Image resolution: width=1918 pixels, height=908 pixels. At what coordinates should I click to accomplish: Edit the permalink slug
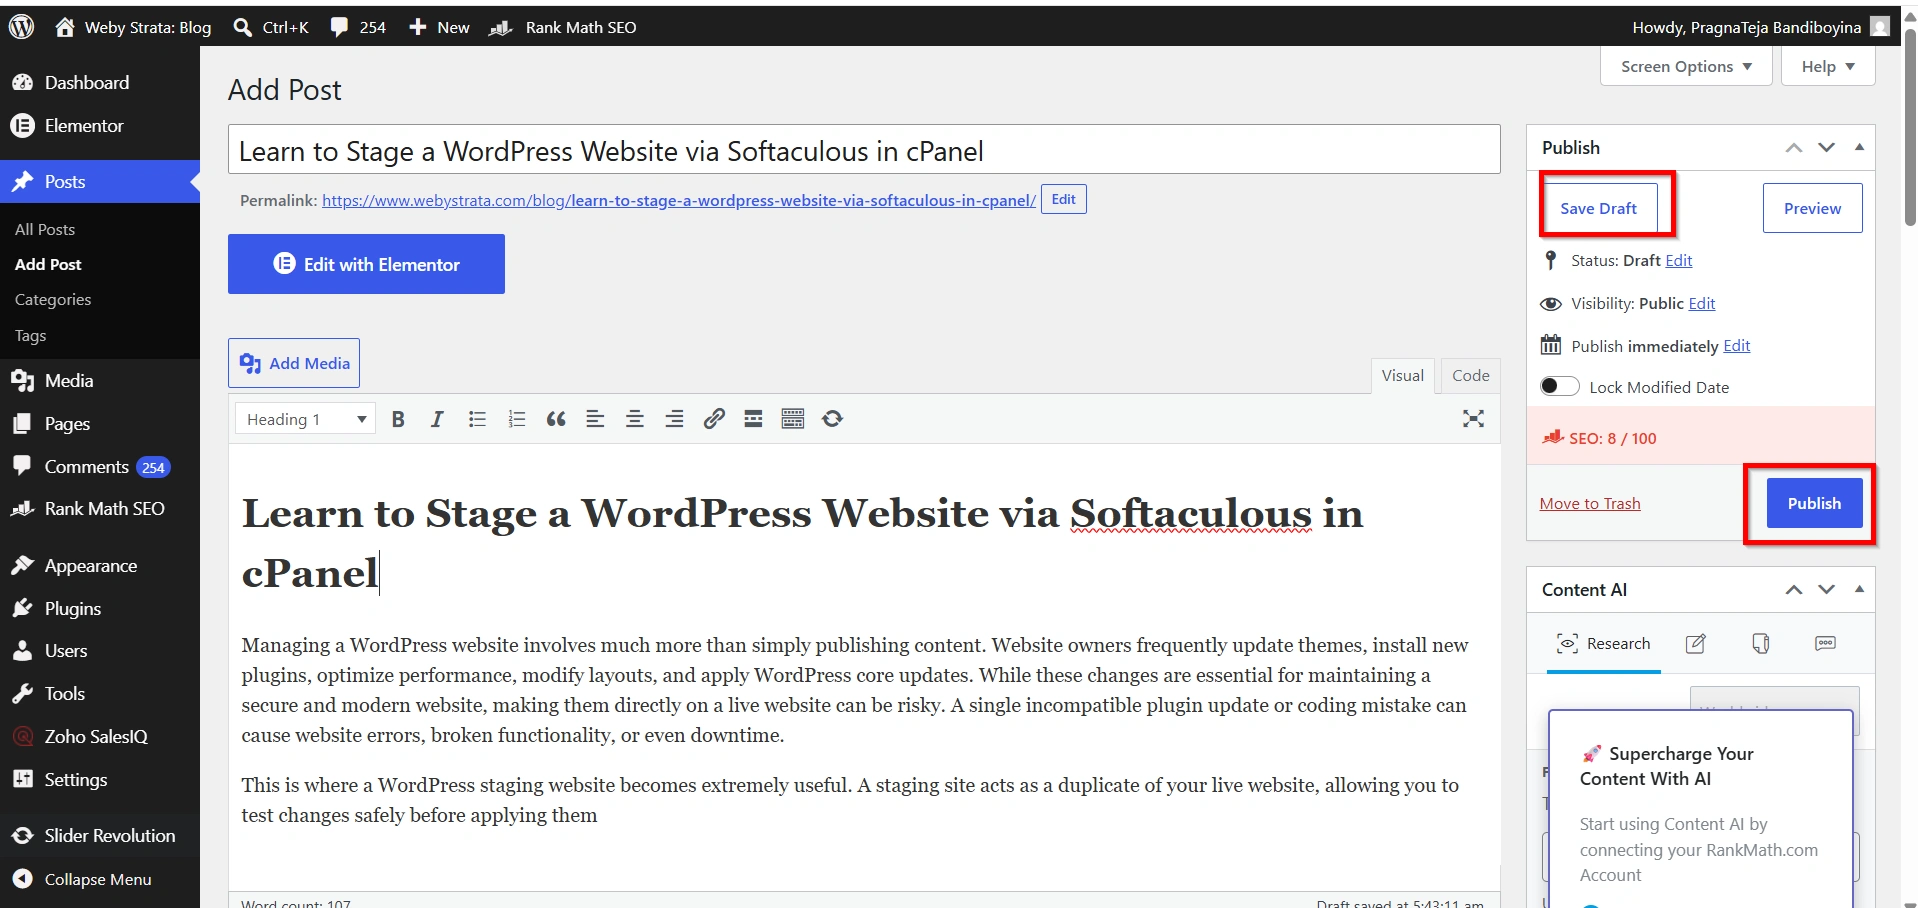click(1063, 199)
